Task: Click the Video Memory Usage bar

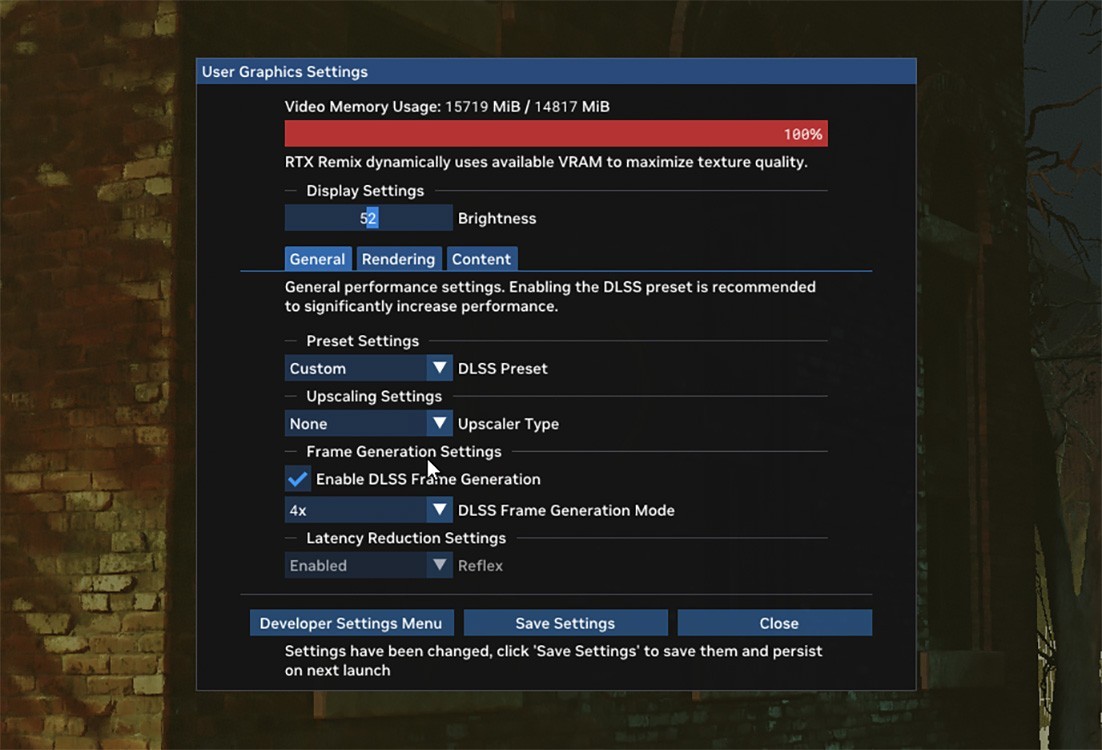Action: coord(556,134)
